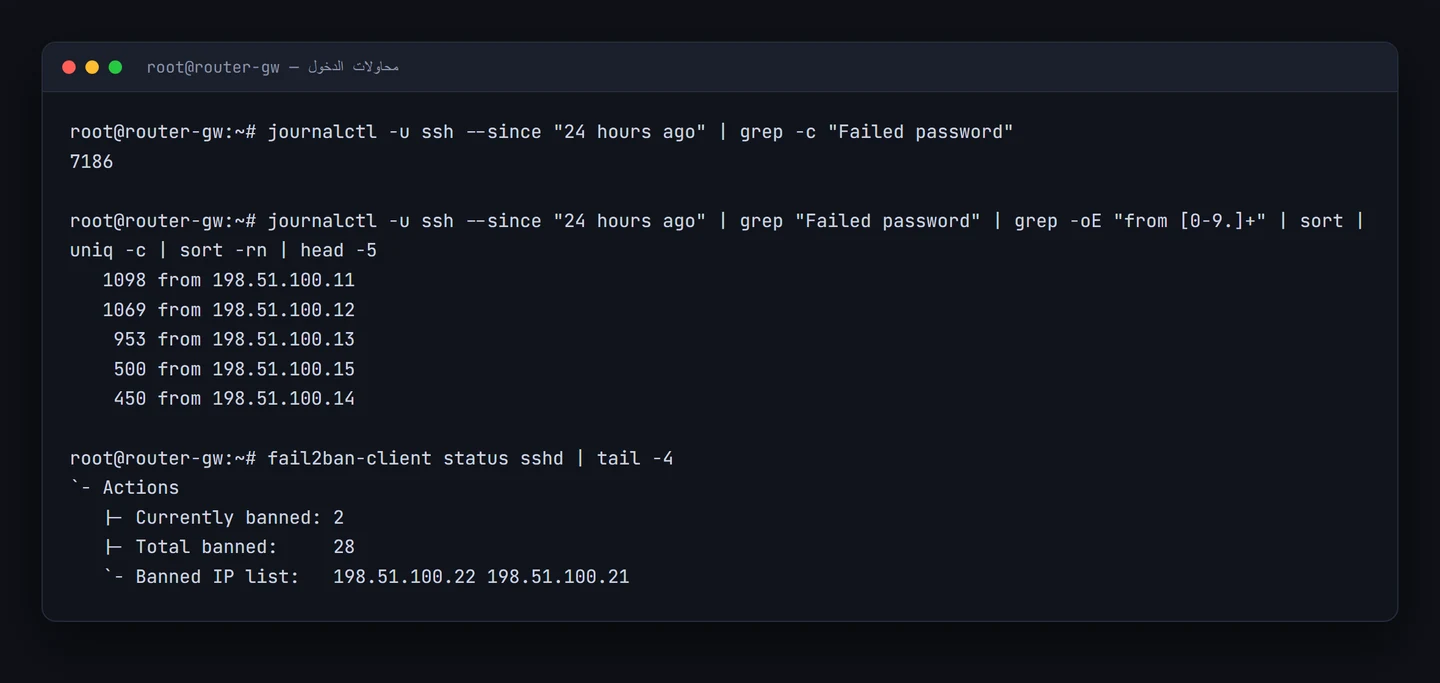Click IP address 198.51.100.11 in output
Image resolution: width=1440 pixels, height=683 pixels.
point(284,280)
